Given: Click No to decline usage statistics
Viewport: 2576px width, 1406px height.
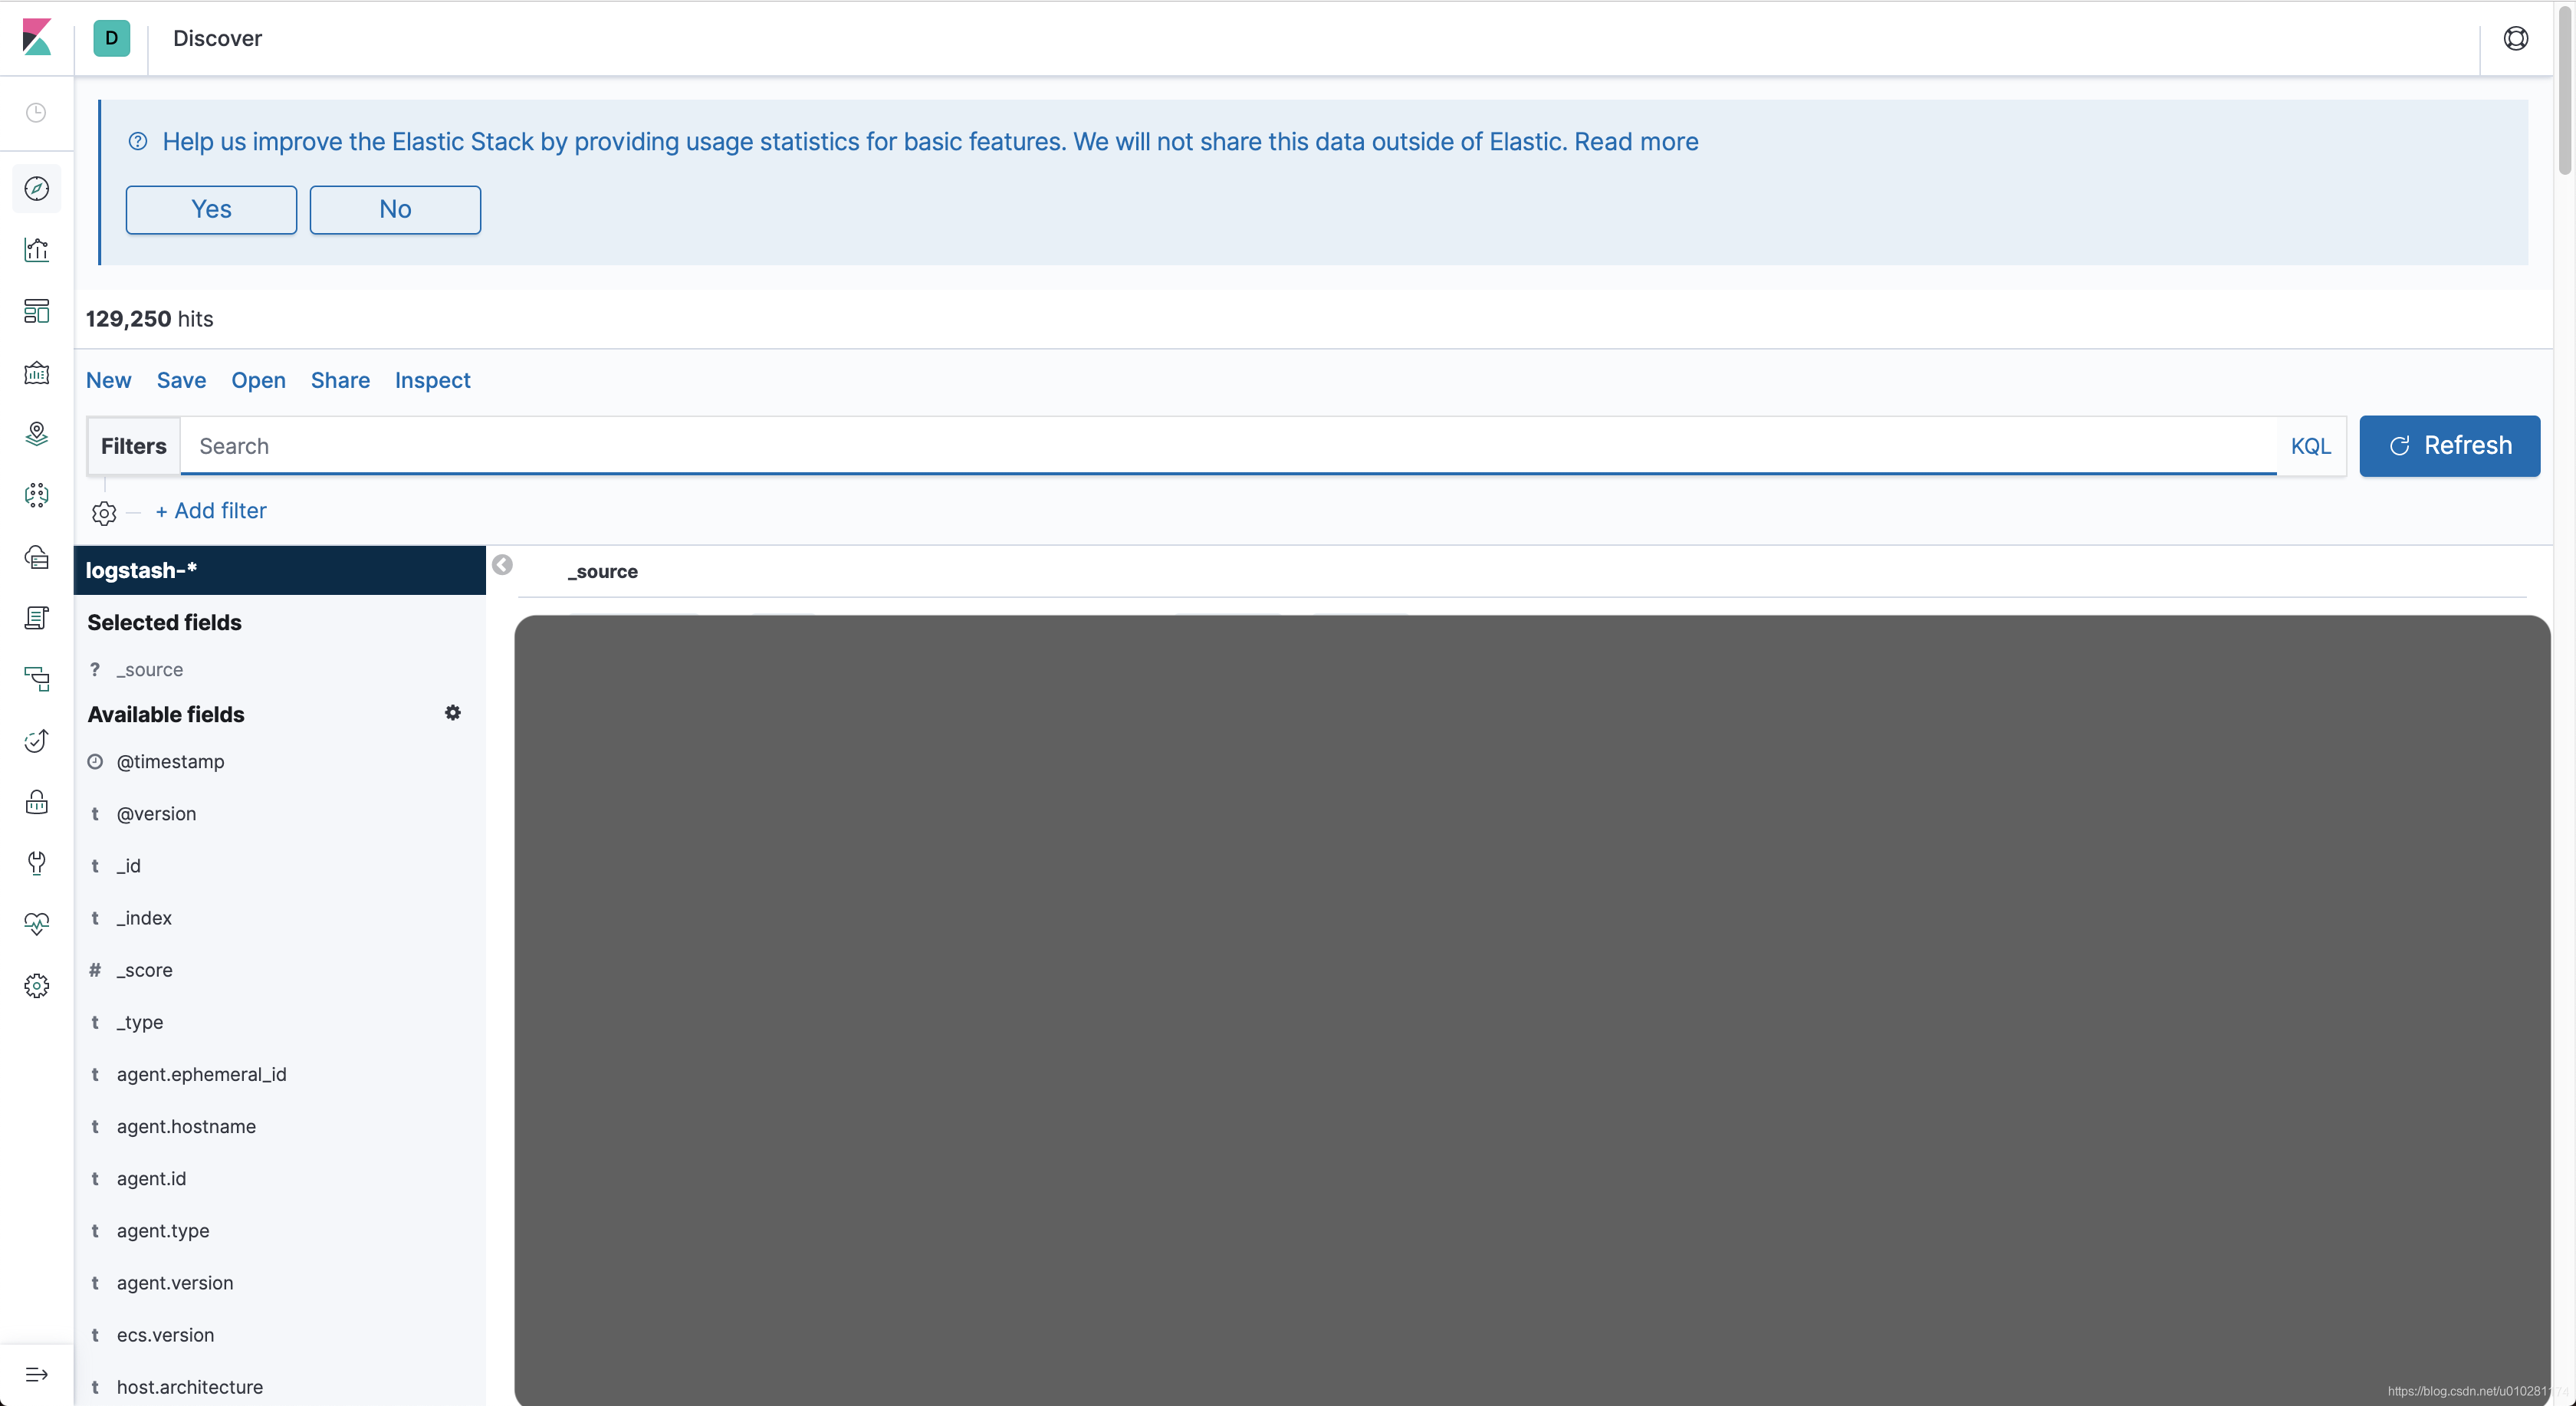Looking at the screenshot, I should pos(393,209).
